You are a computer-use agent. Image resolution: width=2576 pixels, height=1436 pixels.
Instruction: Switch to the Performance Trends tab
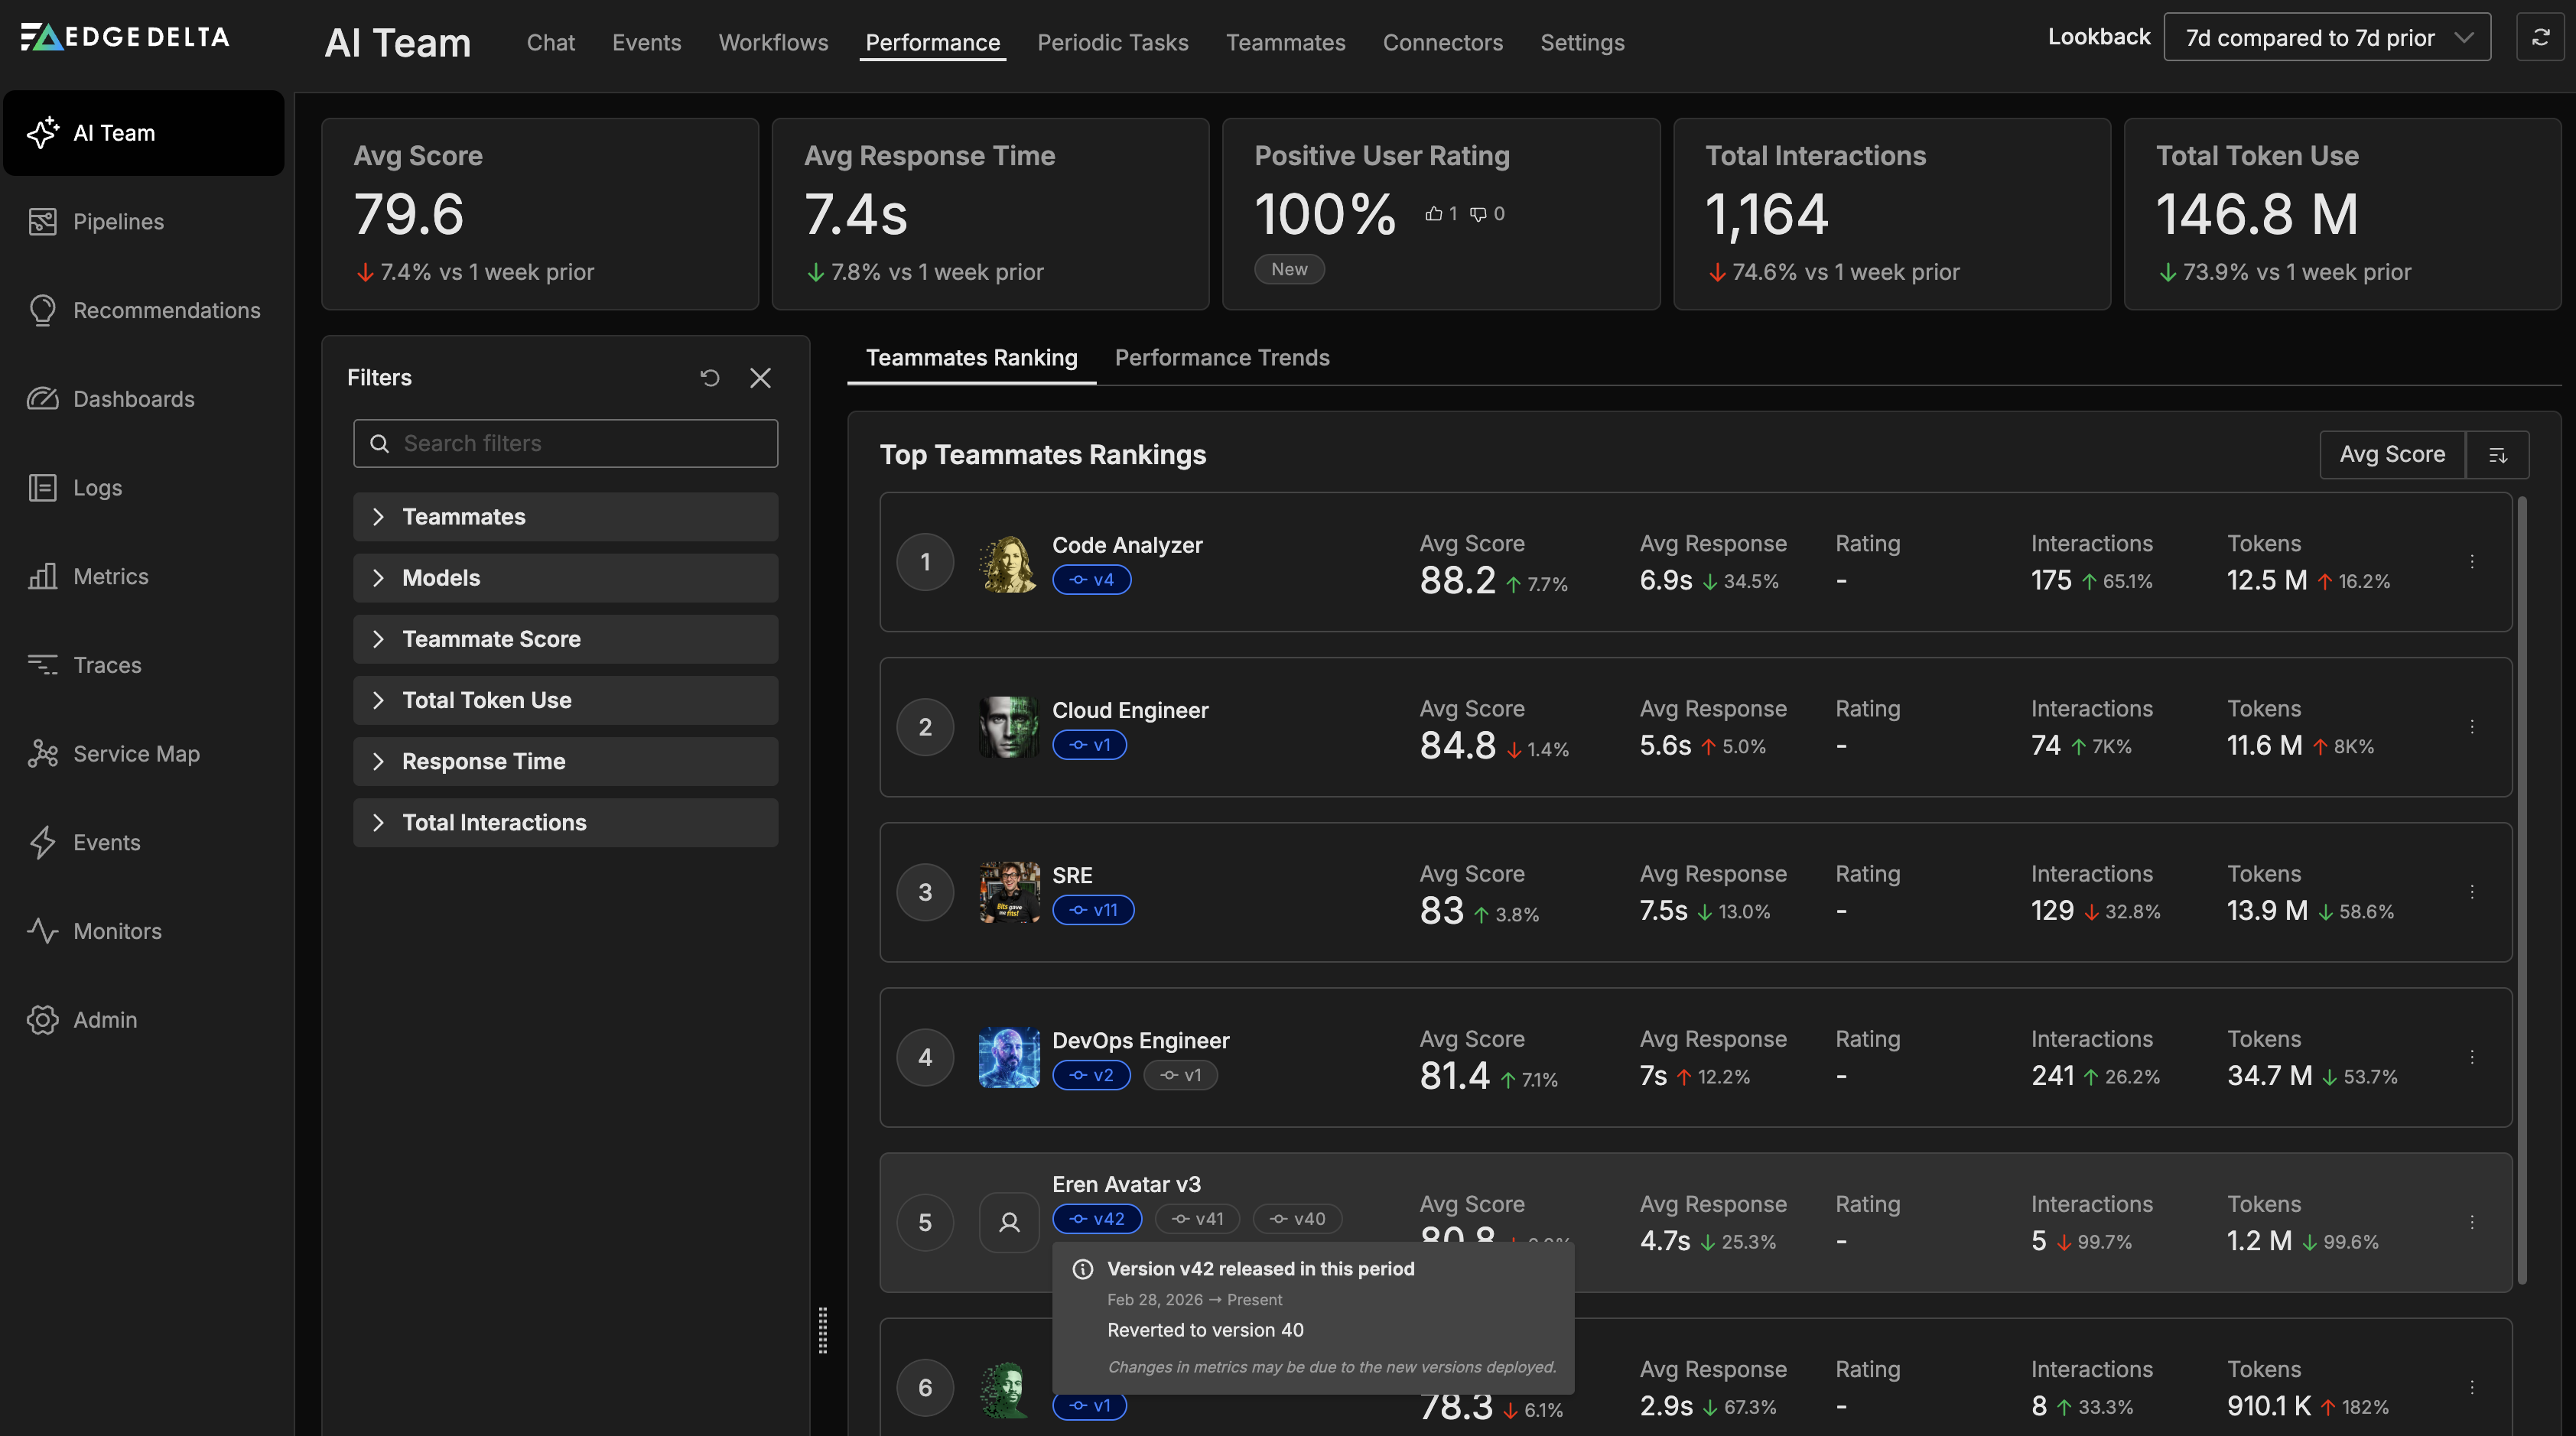pos(1222,357)
